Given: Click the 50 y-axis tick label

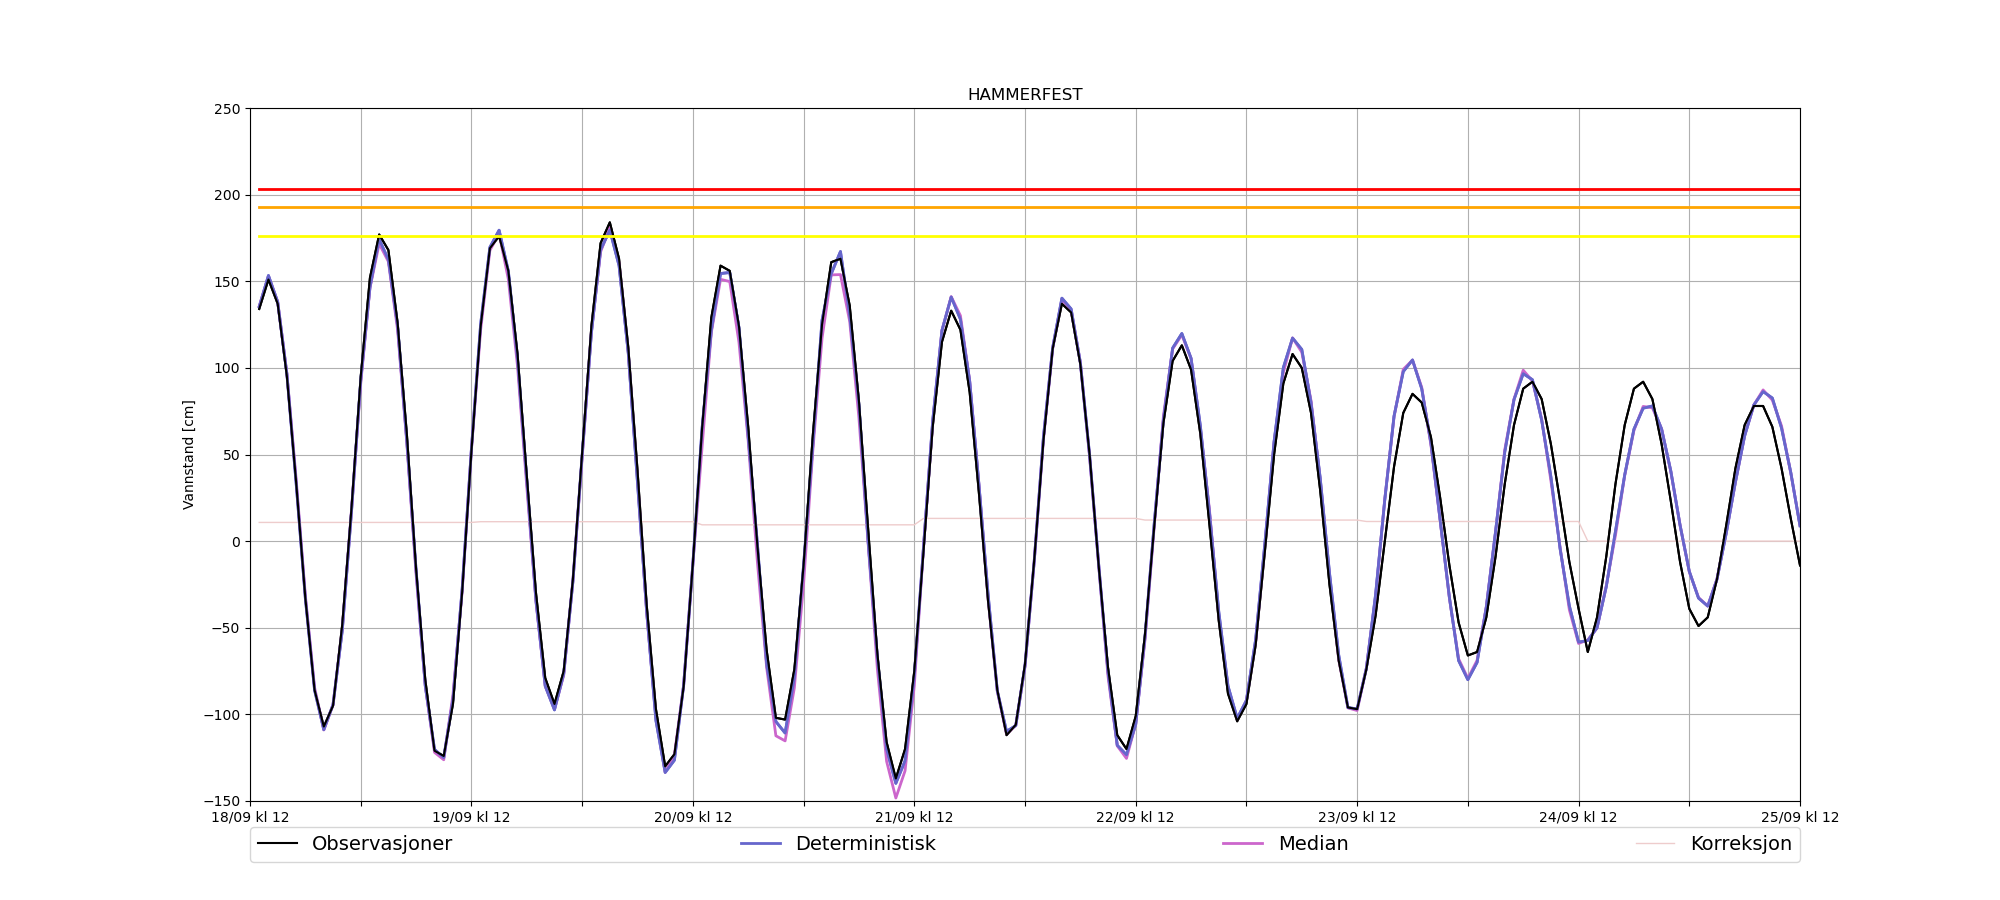Looking at the screenshot, I should 231,455.
